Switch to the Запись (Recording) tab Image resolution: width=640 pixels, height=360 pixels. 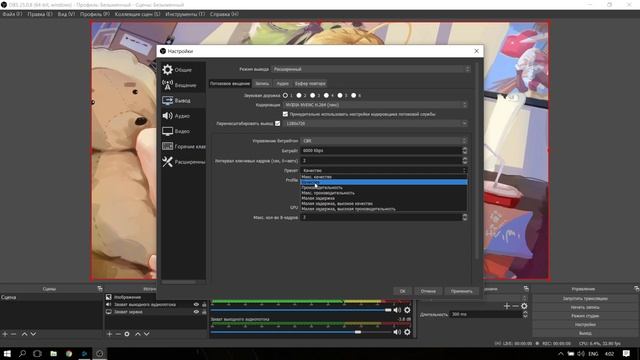click(x=262, y=83)
